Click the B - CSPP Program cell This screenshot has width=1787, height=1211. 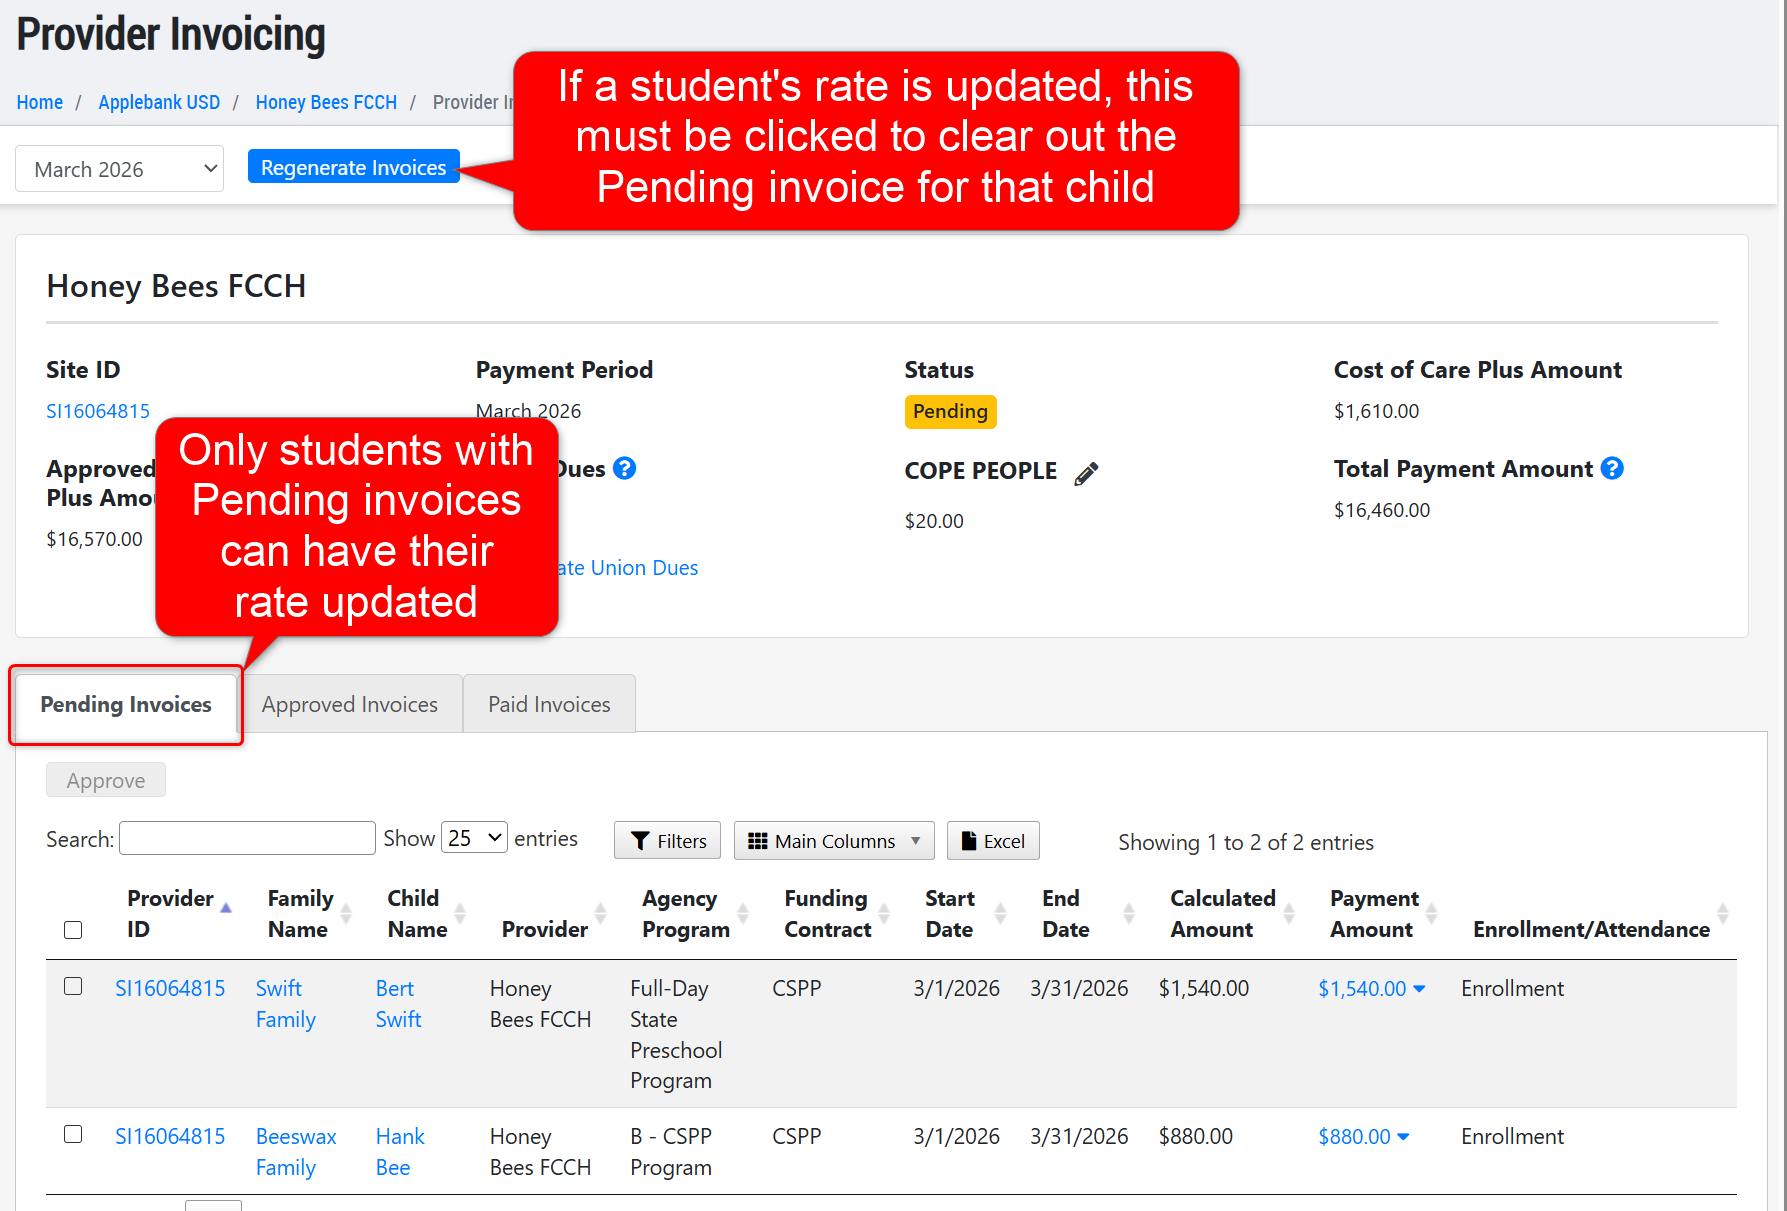[671, 1152]
